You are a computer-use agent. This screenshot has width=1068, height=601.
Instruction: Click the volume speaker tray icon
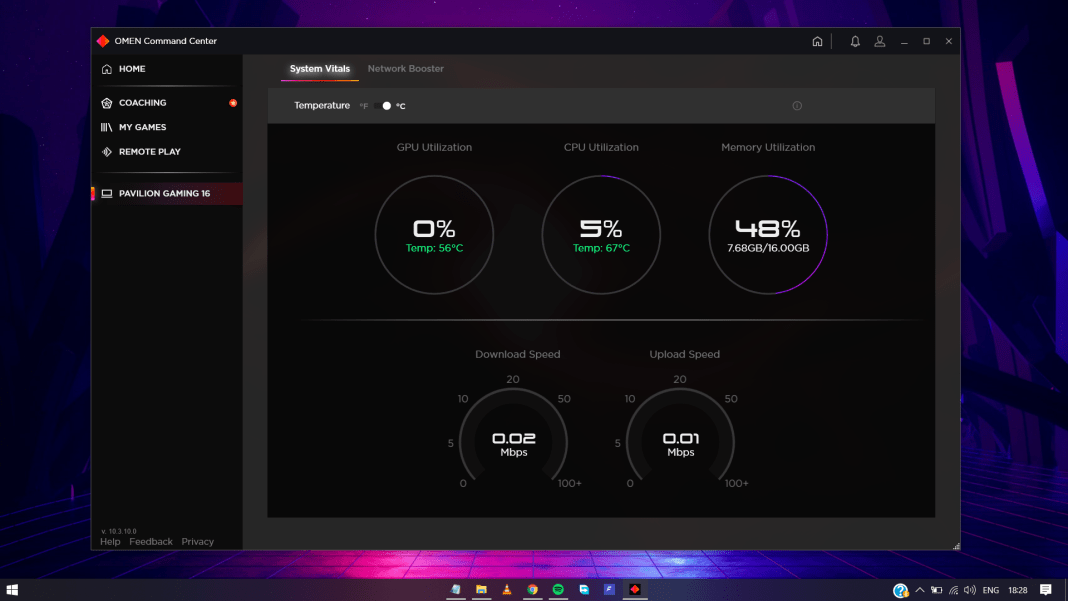969,590
